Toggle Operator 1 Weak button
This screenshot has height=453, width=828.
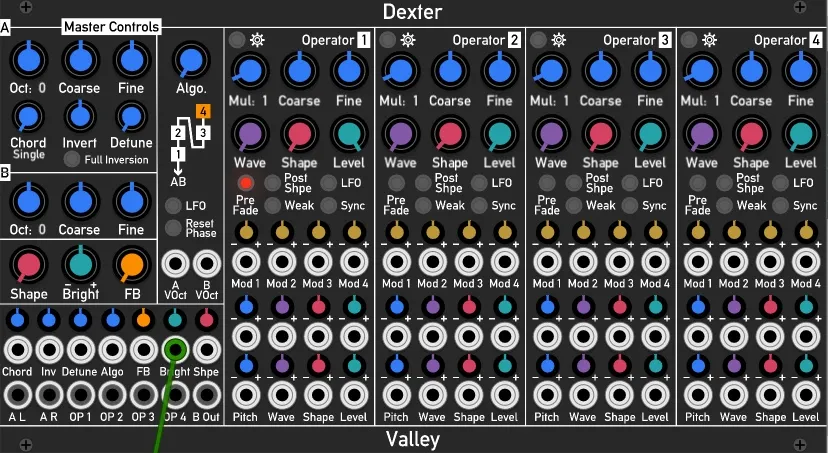272,205
